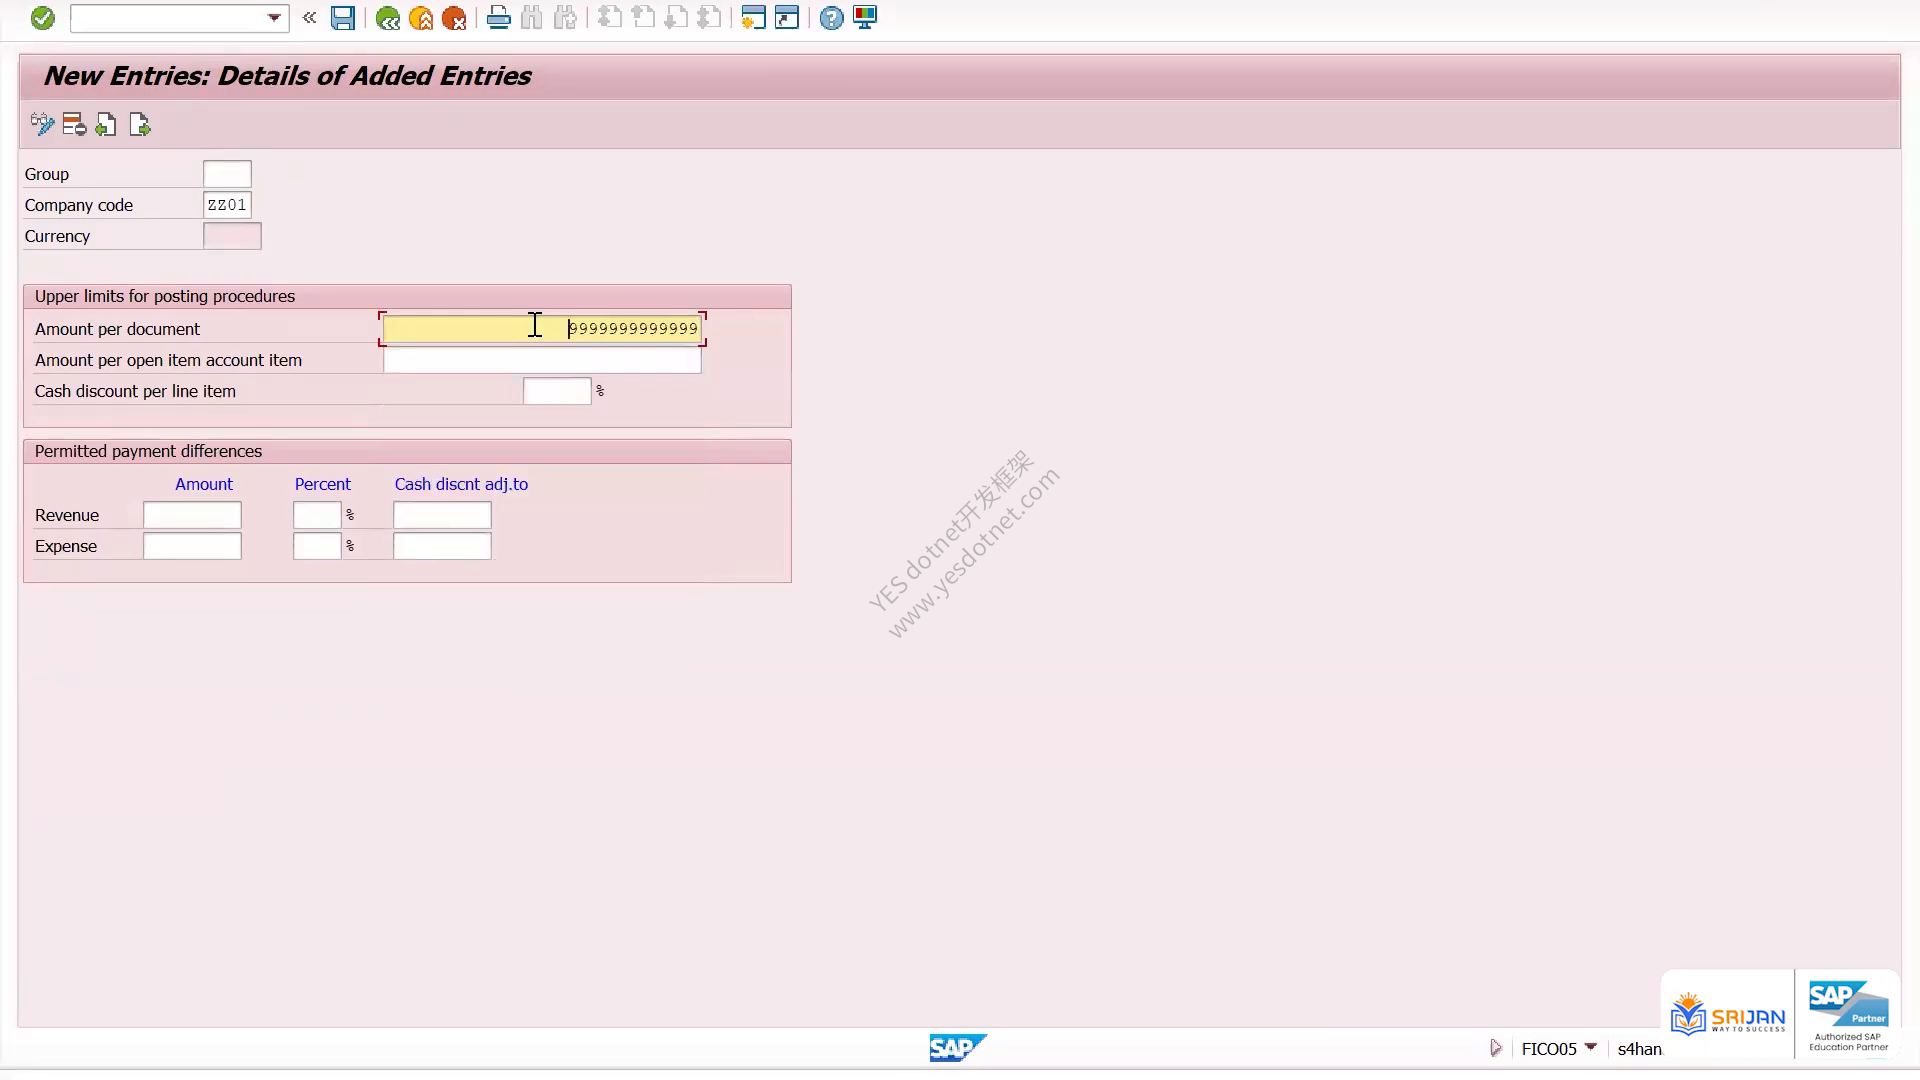Screen dimensions: 1920x1080
Task: Click the Revenue Percent field
Action: coord(317,515)
